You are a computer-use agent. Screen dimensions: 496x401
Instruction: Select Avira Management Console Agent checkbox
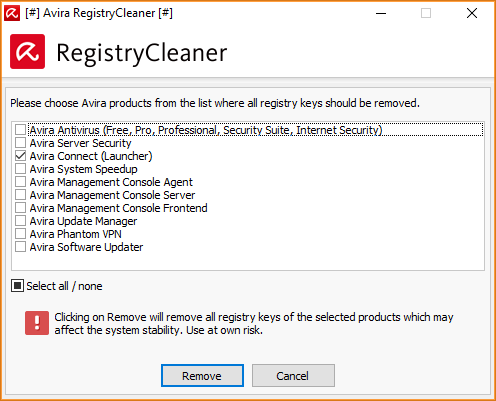(20, 182)
